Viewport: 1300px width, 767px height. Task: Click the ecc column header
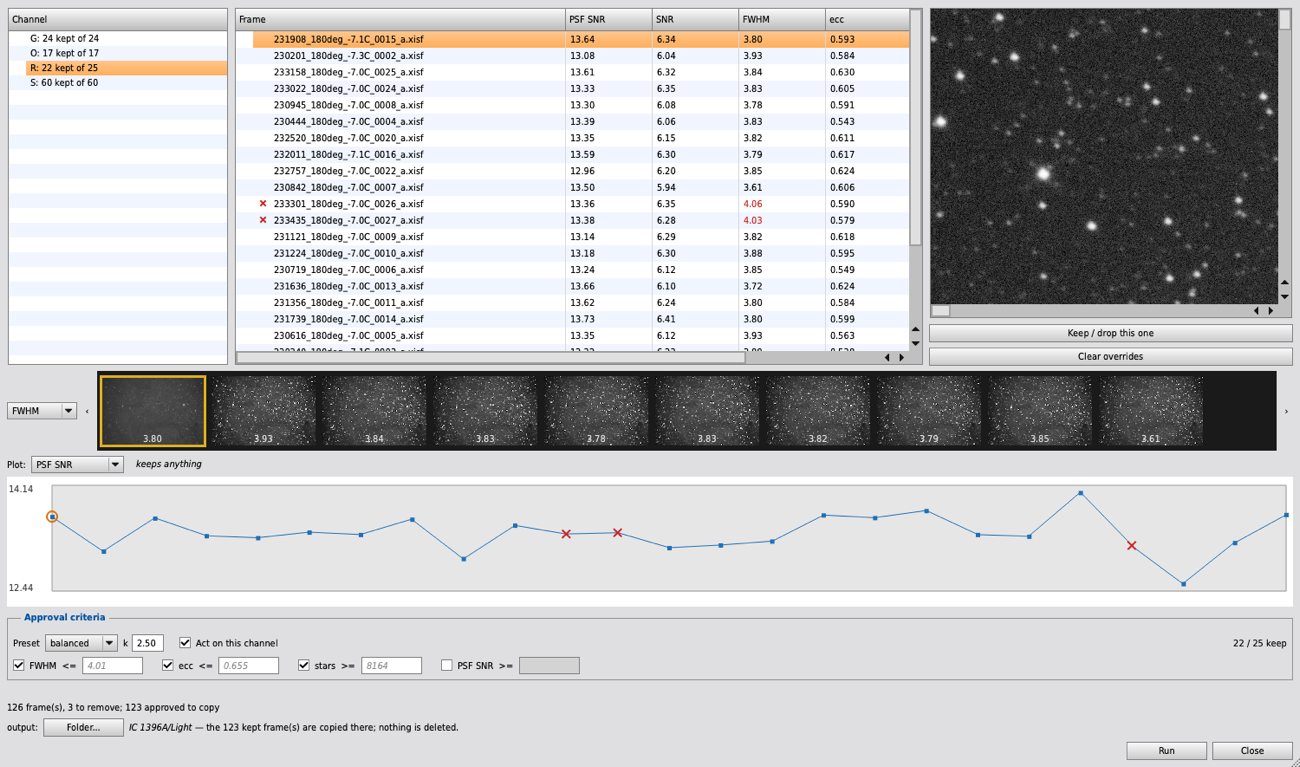point(867,19)
